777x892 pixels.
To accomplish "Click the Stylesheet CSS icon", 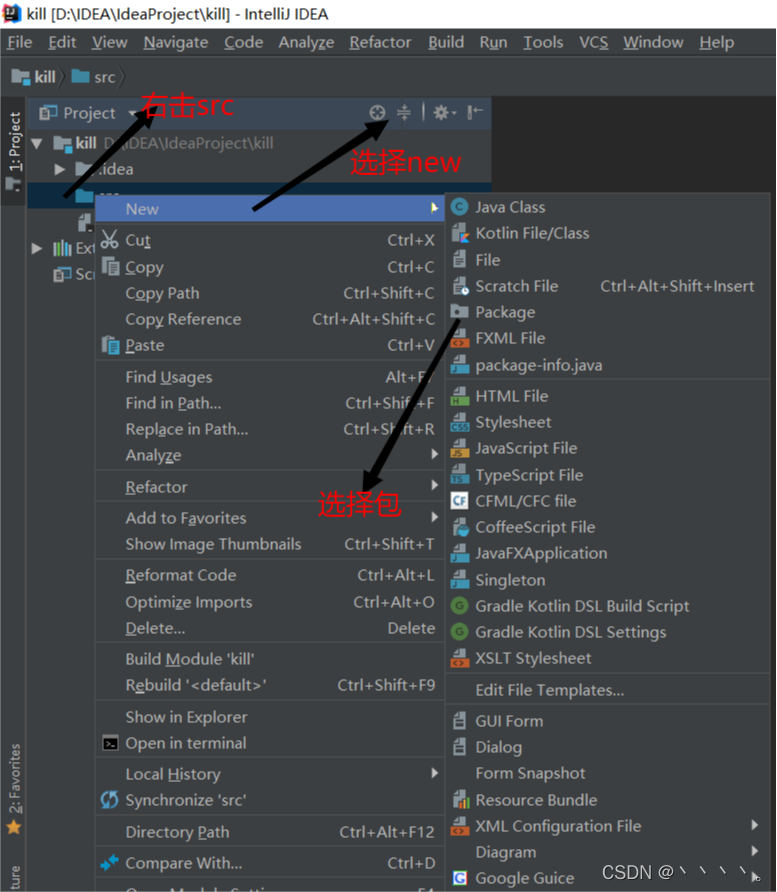I will [459, 422].
